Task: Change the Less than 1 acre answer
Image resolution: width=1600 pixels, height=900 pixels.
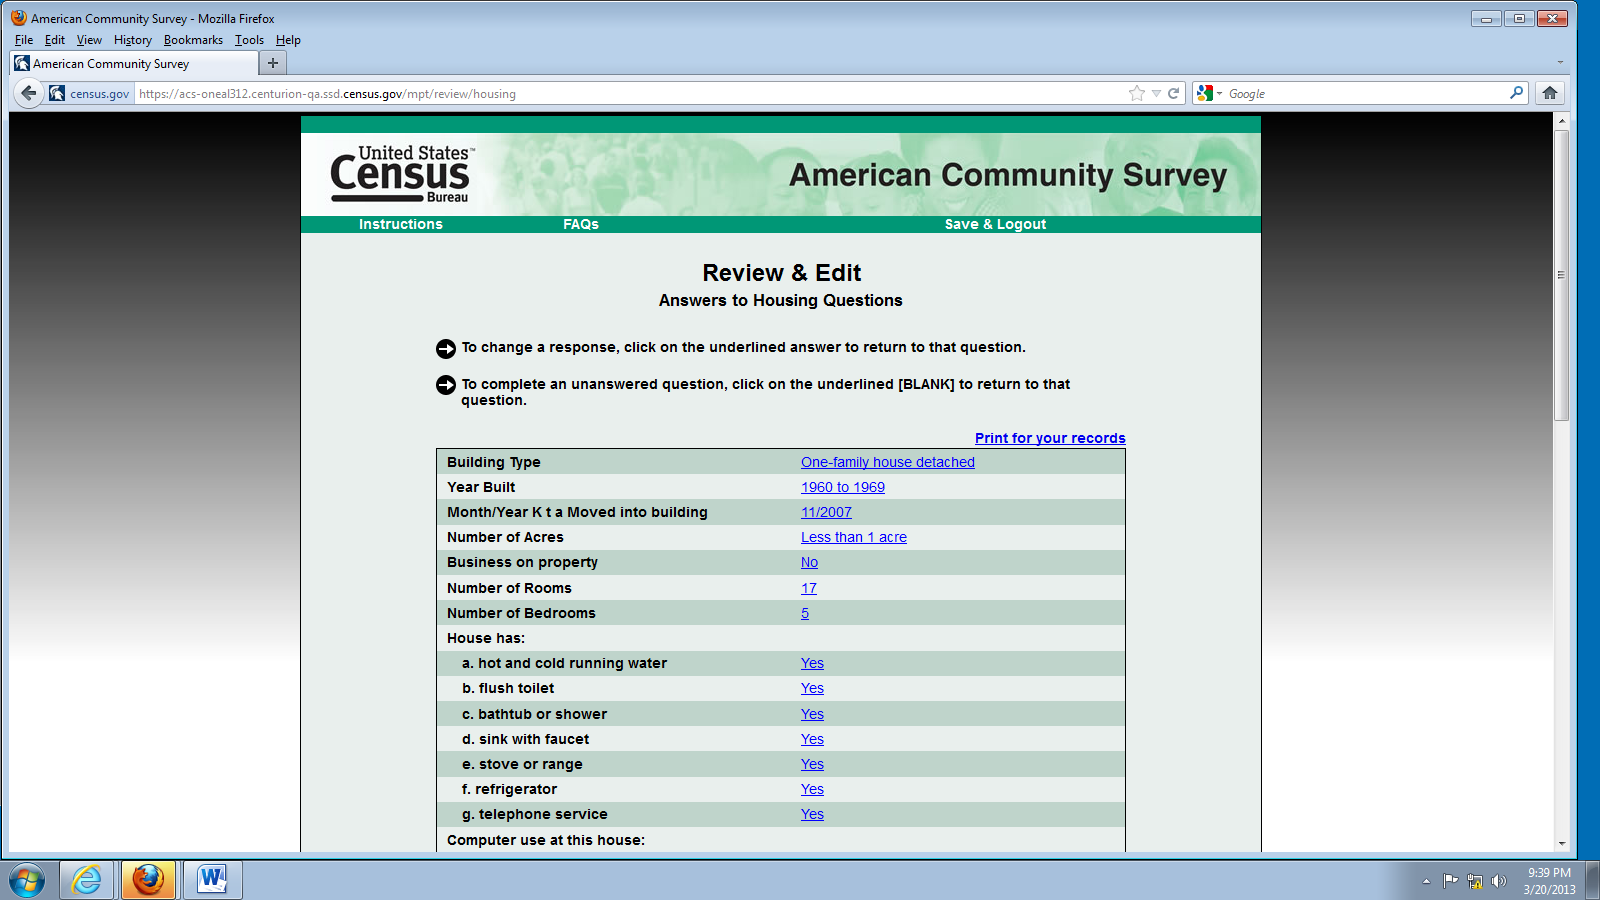Action: point(854,537)
